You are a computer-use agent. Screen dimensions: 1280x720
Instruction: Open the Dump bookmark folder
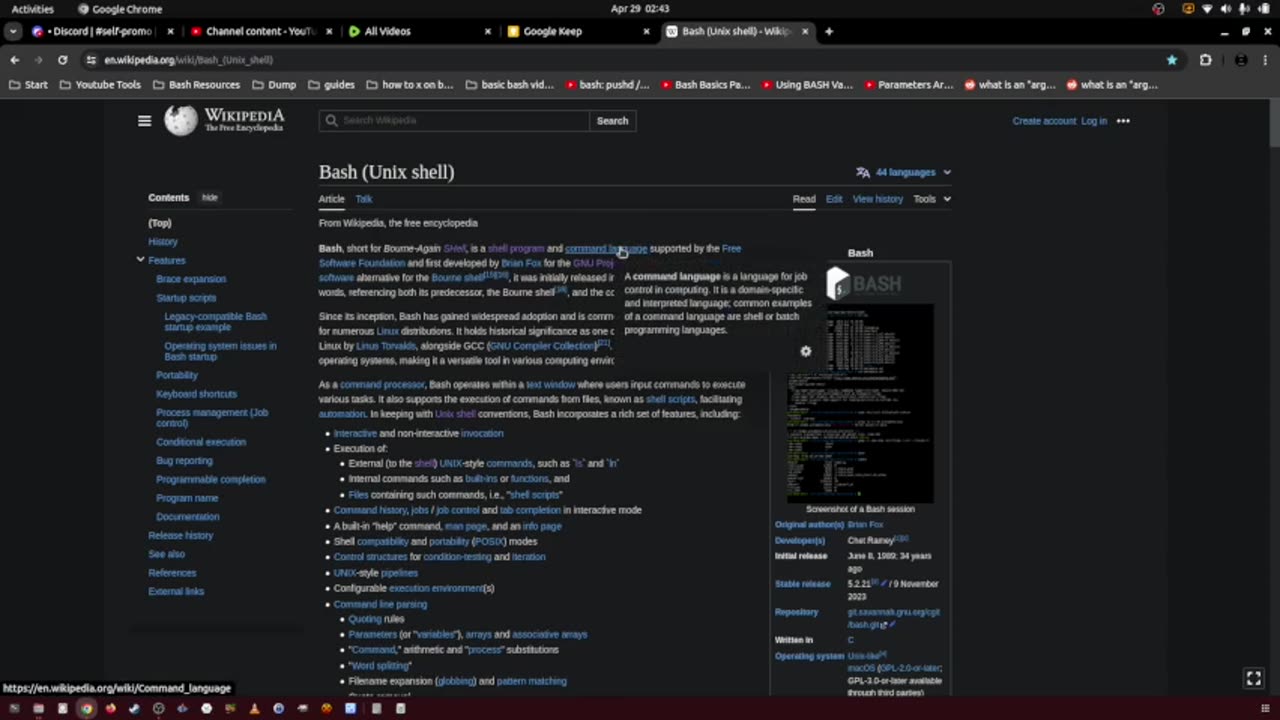(273, 85)
